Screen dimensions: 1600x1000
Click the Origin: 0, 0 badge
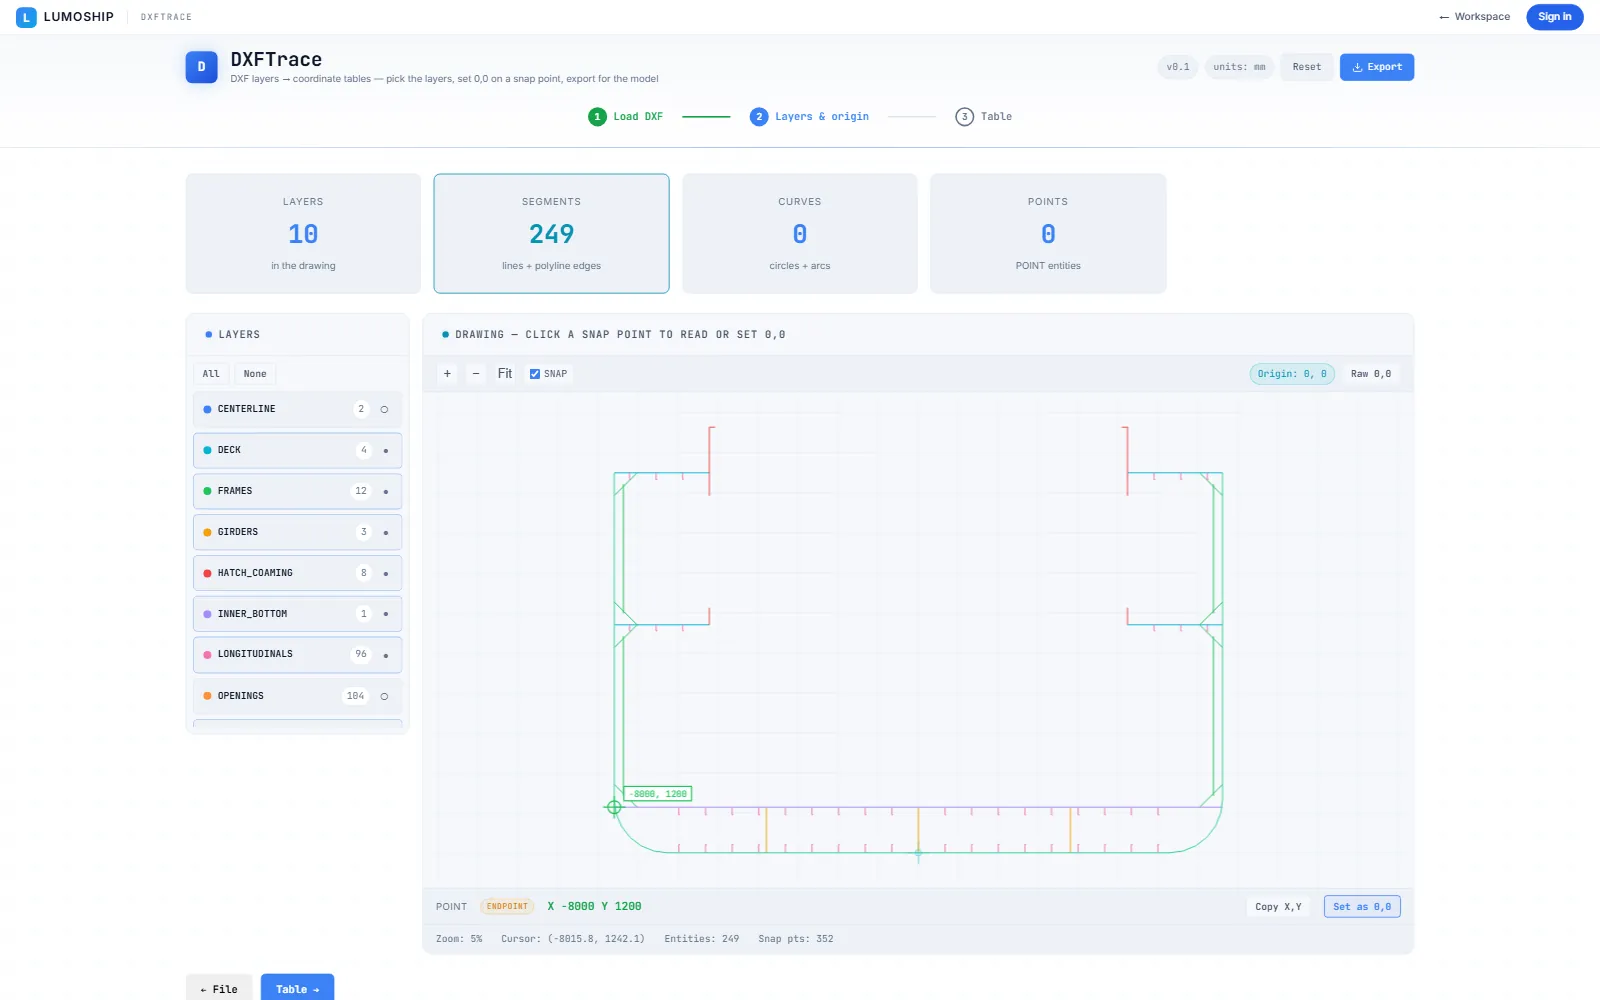pyautogui.click(x=1292, y=374)
